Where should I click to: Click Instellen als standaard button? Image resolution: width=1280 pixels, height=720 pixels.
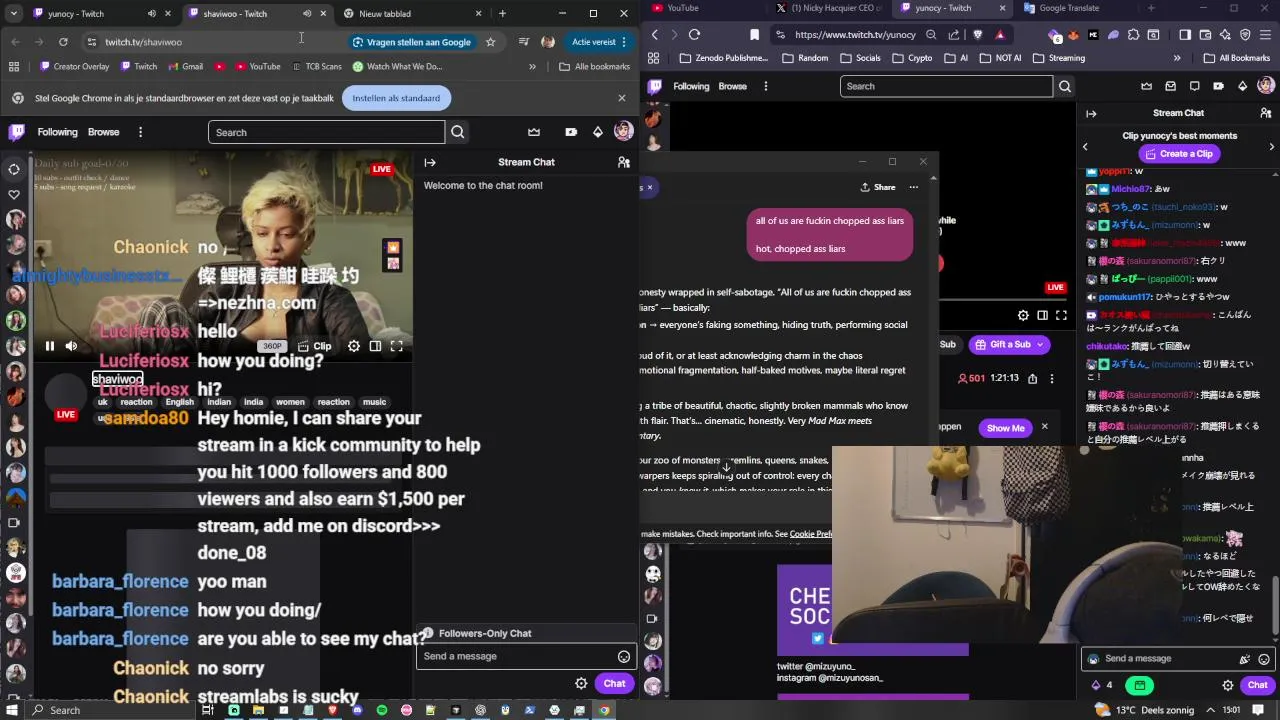(x=396, y=98)
